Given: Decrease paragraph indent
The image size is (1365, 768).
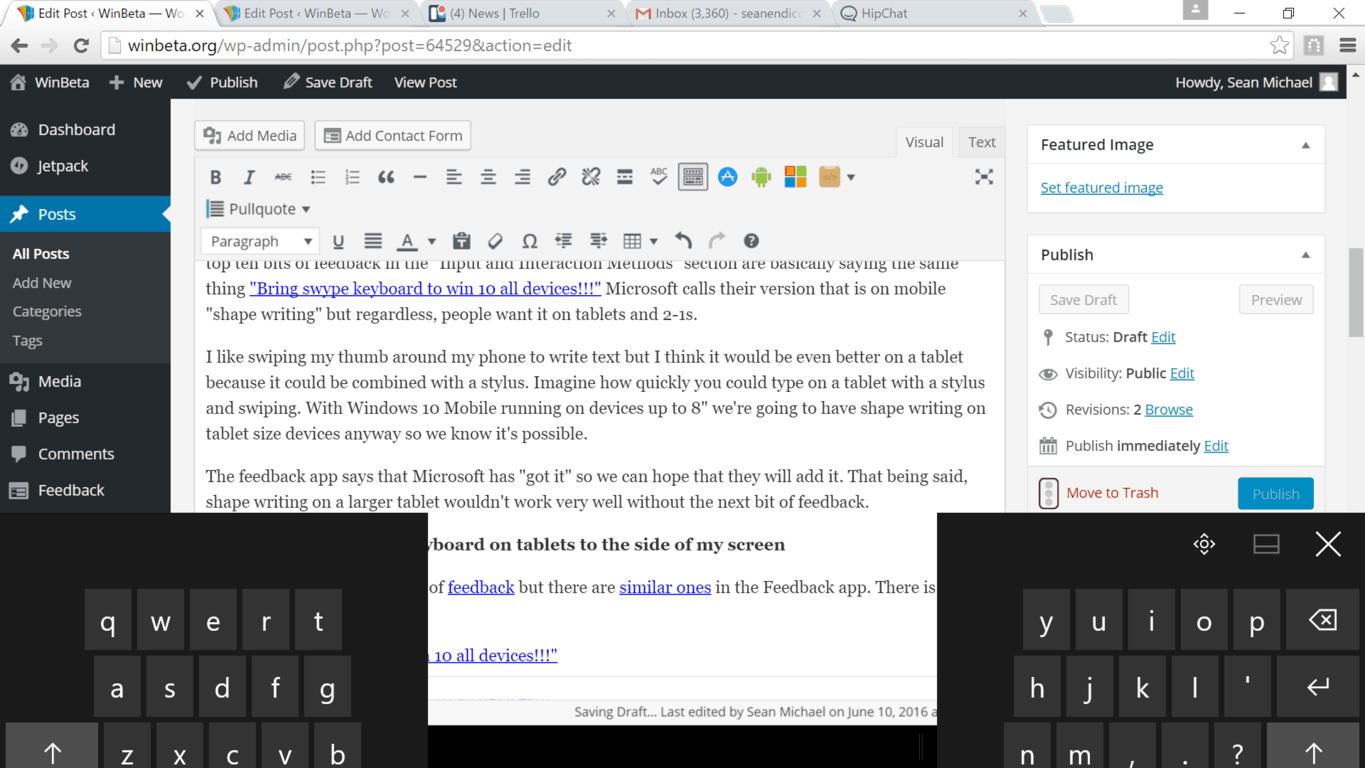Looking at the screenshot, I should pos(564,241).
